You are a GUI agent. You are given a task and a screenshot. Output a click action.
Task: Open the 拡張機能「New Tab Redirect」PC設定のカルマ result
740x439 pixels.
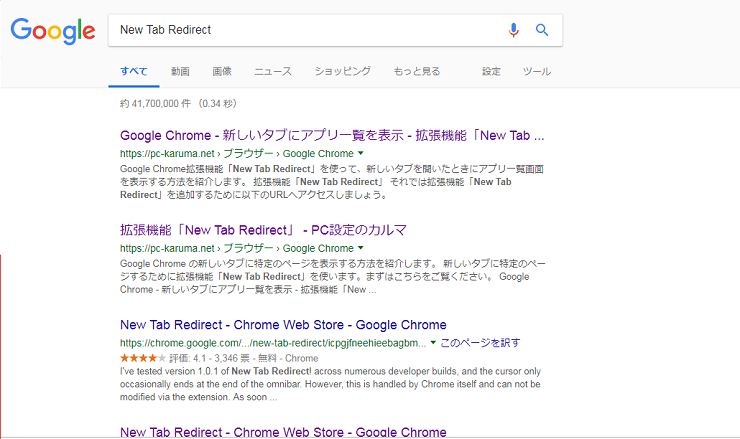coord(263,230)
